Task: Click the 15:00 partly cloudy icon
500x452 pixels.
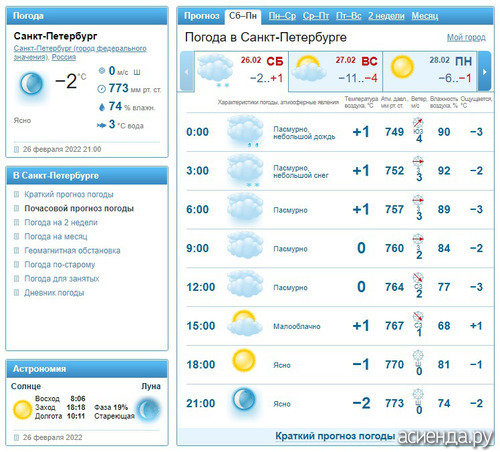Action: coord(245,323)
